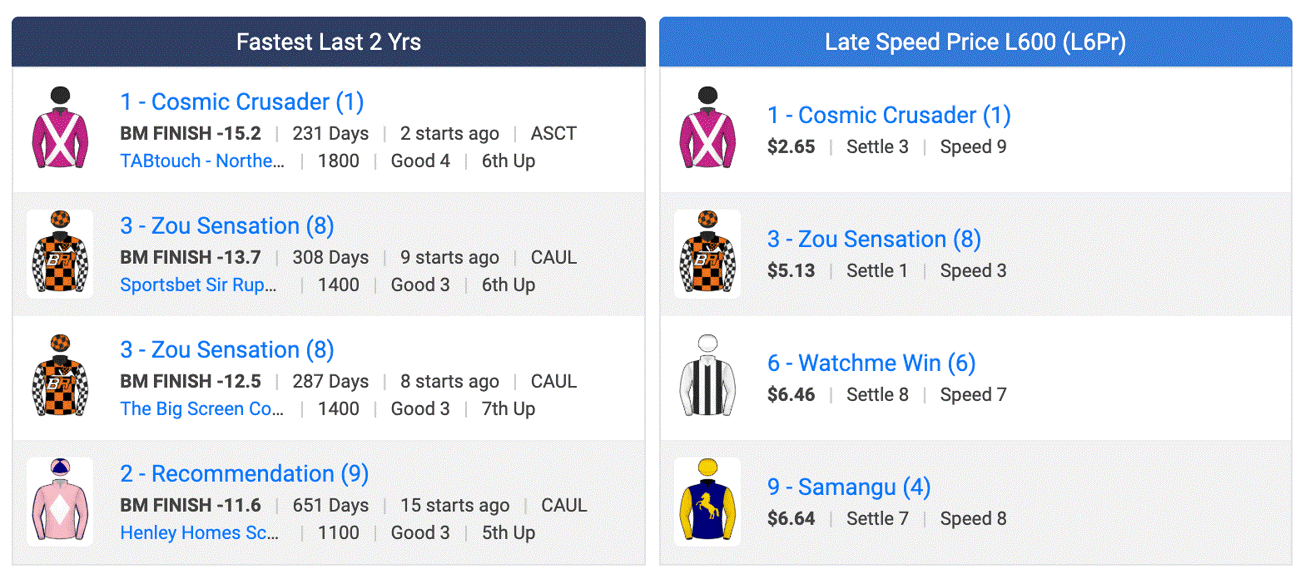Open '6 - Watchme Win (6)' horse link
The height and width of the screenshot is (574, 1300).
click(x=871, y=363)
